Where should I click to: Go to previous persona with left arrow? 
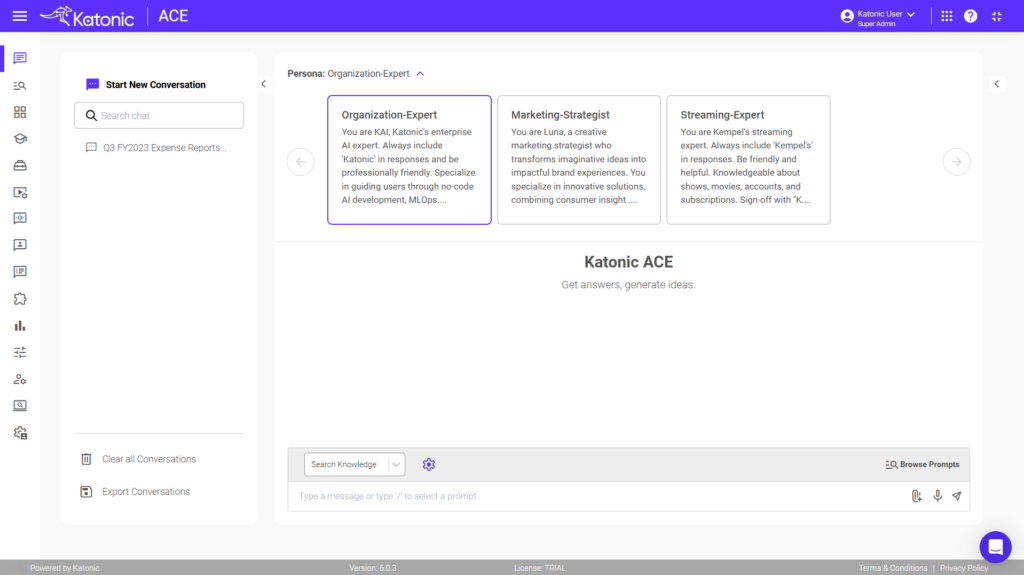[301, 161]
